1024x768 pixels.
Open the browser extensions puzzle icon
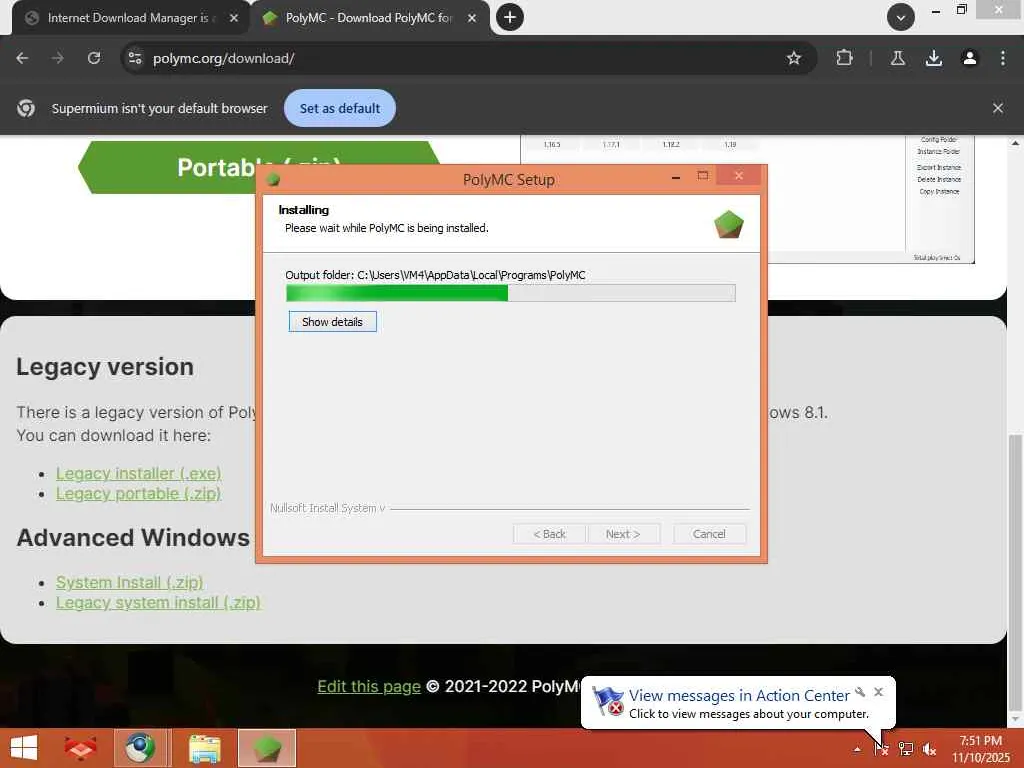click(844, 58)
